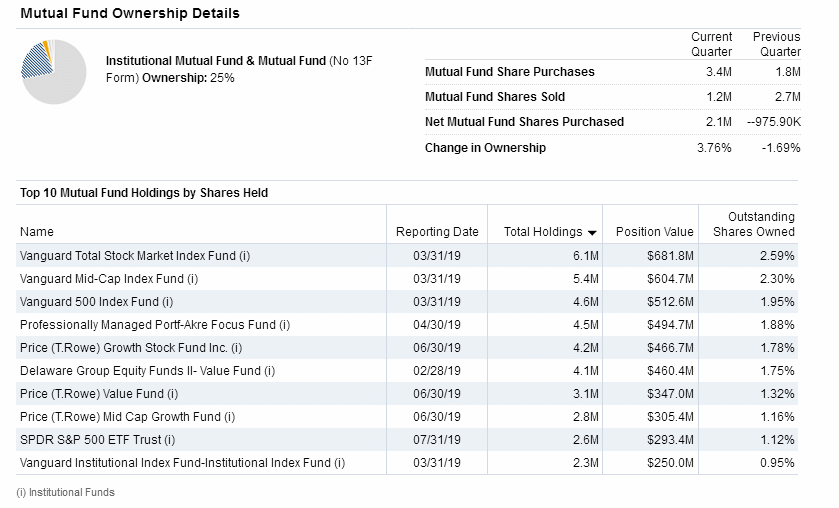Select Price (T.Rowe) Growth Stock Fund Inc.
Image resolution: width=839 pixels, height=508 pixels.
131,348
